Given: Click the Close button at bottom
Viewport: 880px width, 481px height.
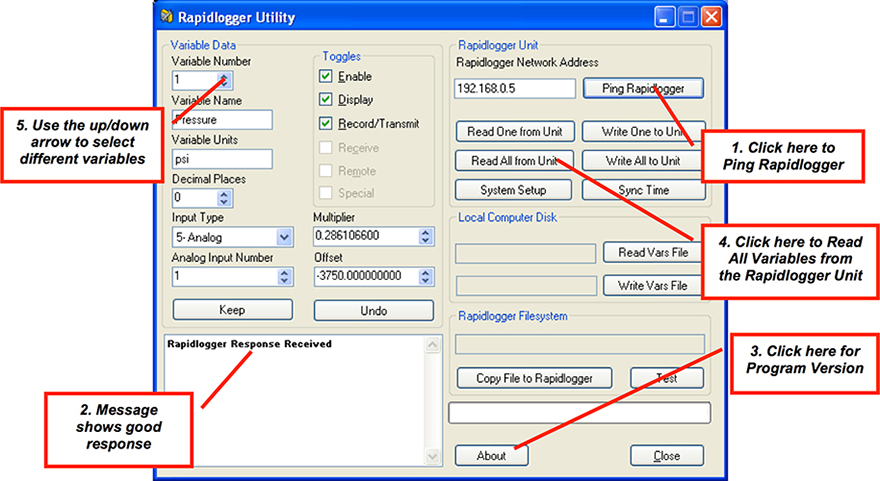Looking at the screenshot, I should point(667,456).
